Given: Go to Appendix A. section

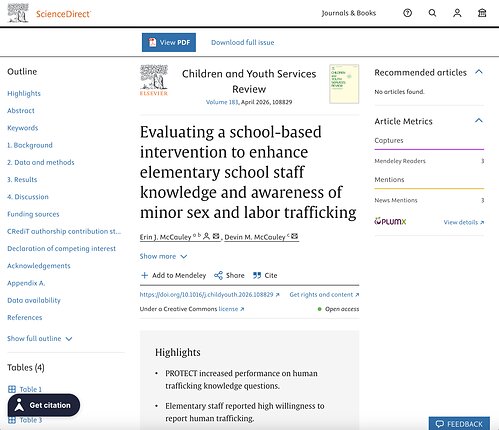Looking at the screenshot, I should (26, 283).
